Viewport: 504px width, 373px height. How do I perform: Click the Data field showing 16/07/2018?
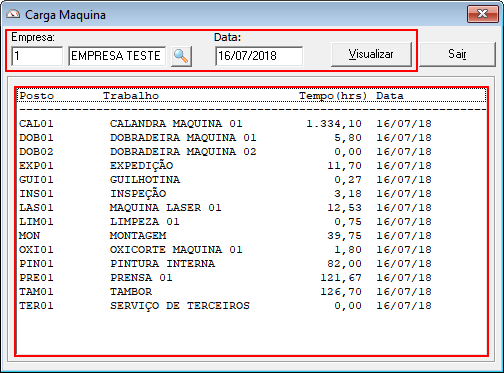tap(259, 56)
